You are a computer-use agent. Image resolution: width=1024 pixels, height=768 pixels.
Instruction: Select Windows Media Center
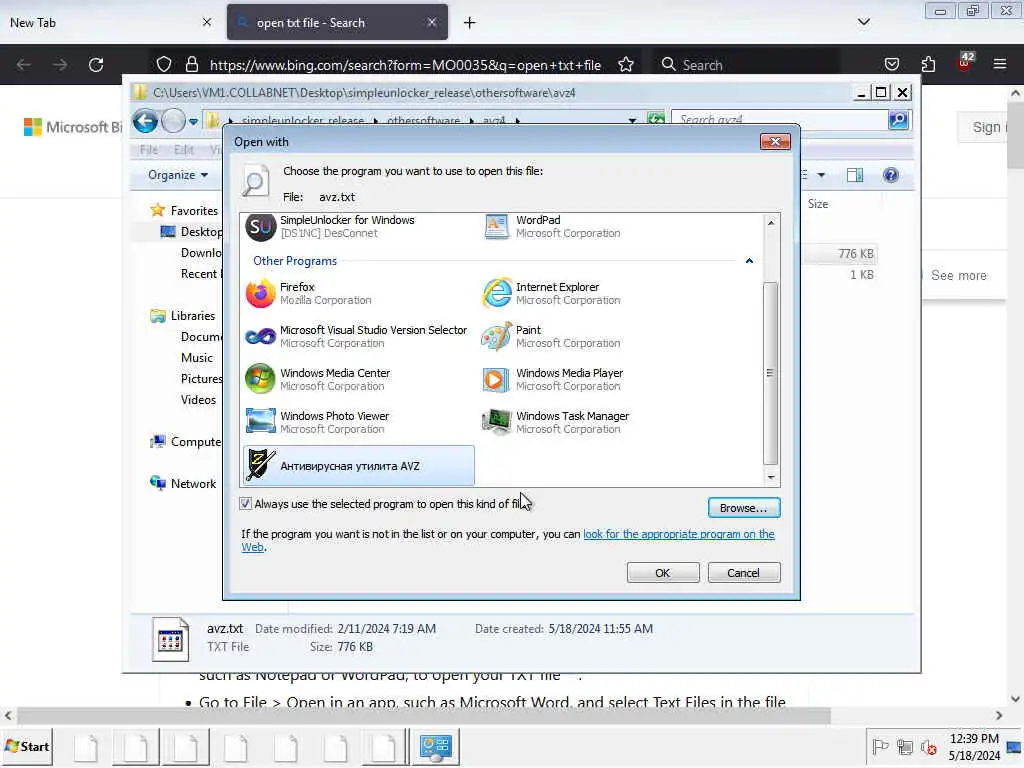coord(358,379)
